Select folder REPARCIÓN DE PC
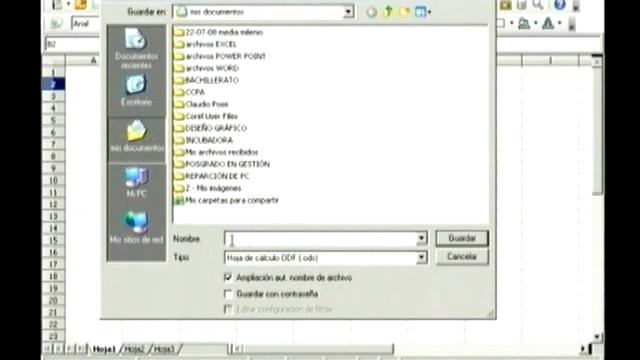Viewport: 640px width, 360px height. [212, 176]
